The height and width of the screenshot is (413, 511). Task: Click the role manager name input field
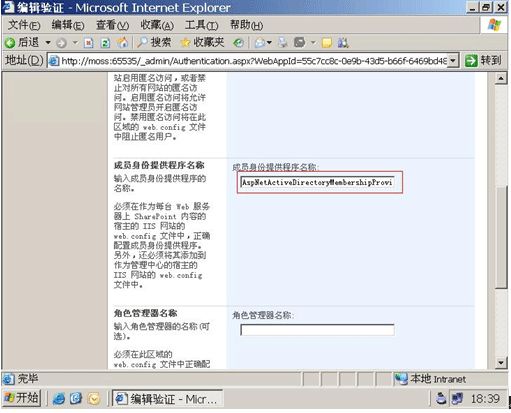[x=317, y=330]
